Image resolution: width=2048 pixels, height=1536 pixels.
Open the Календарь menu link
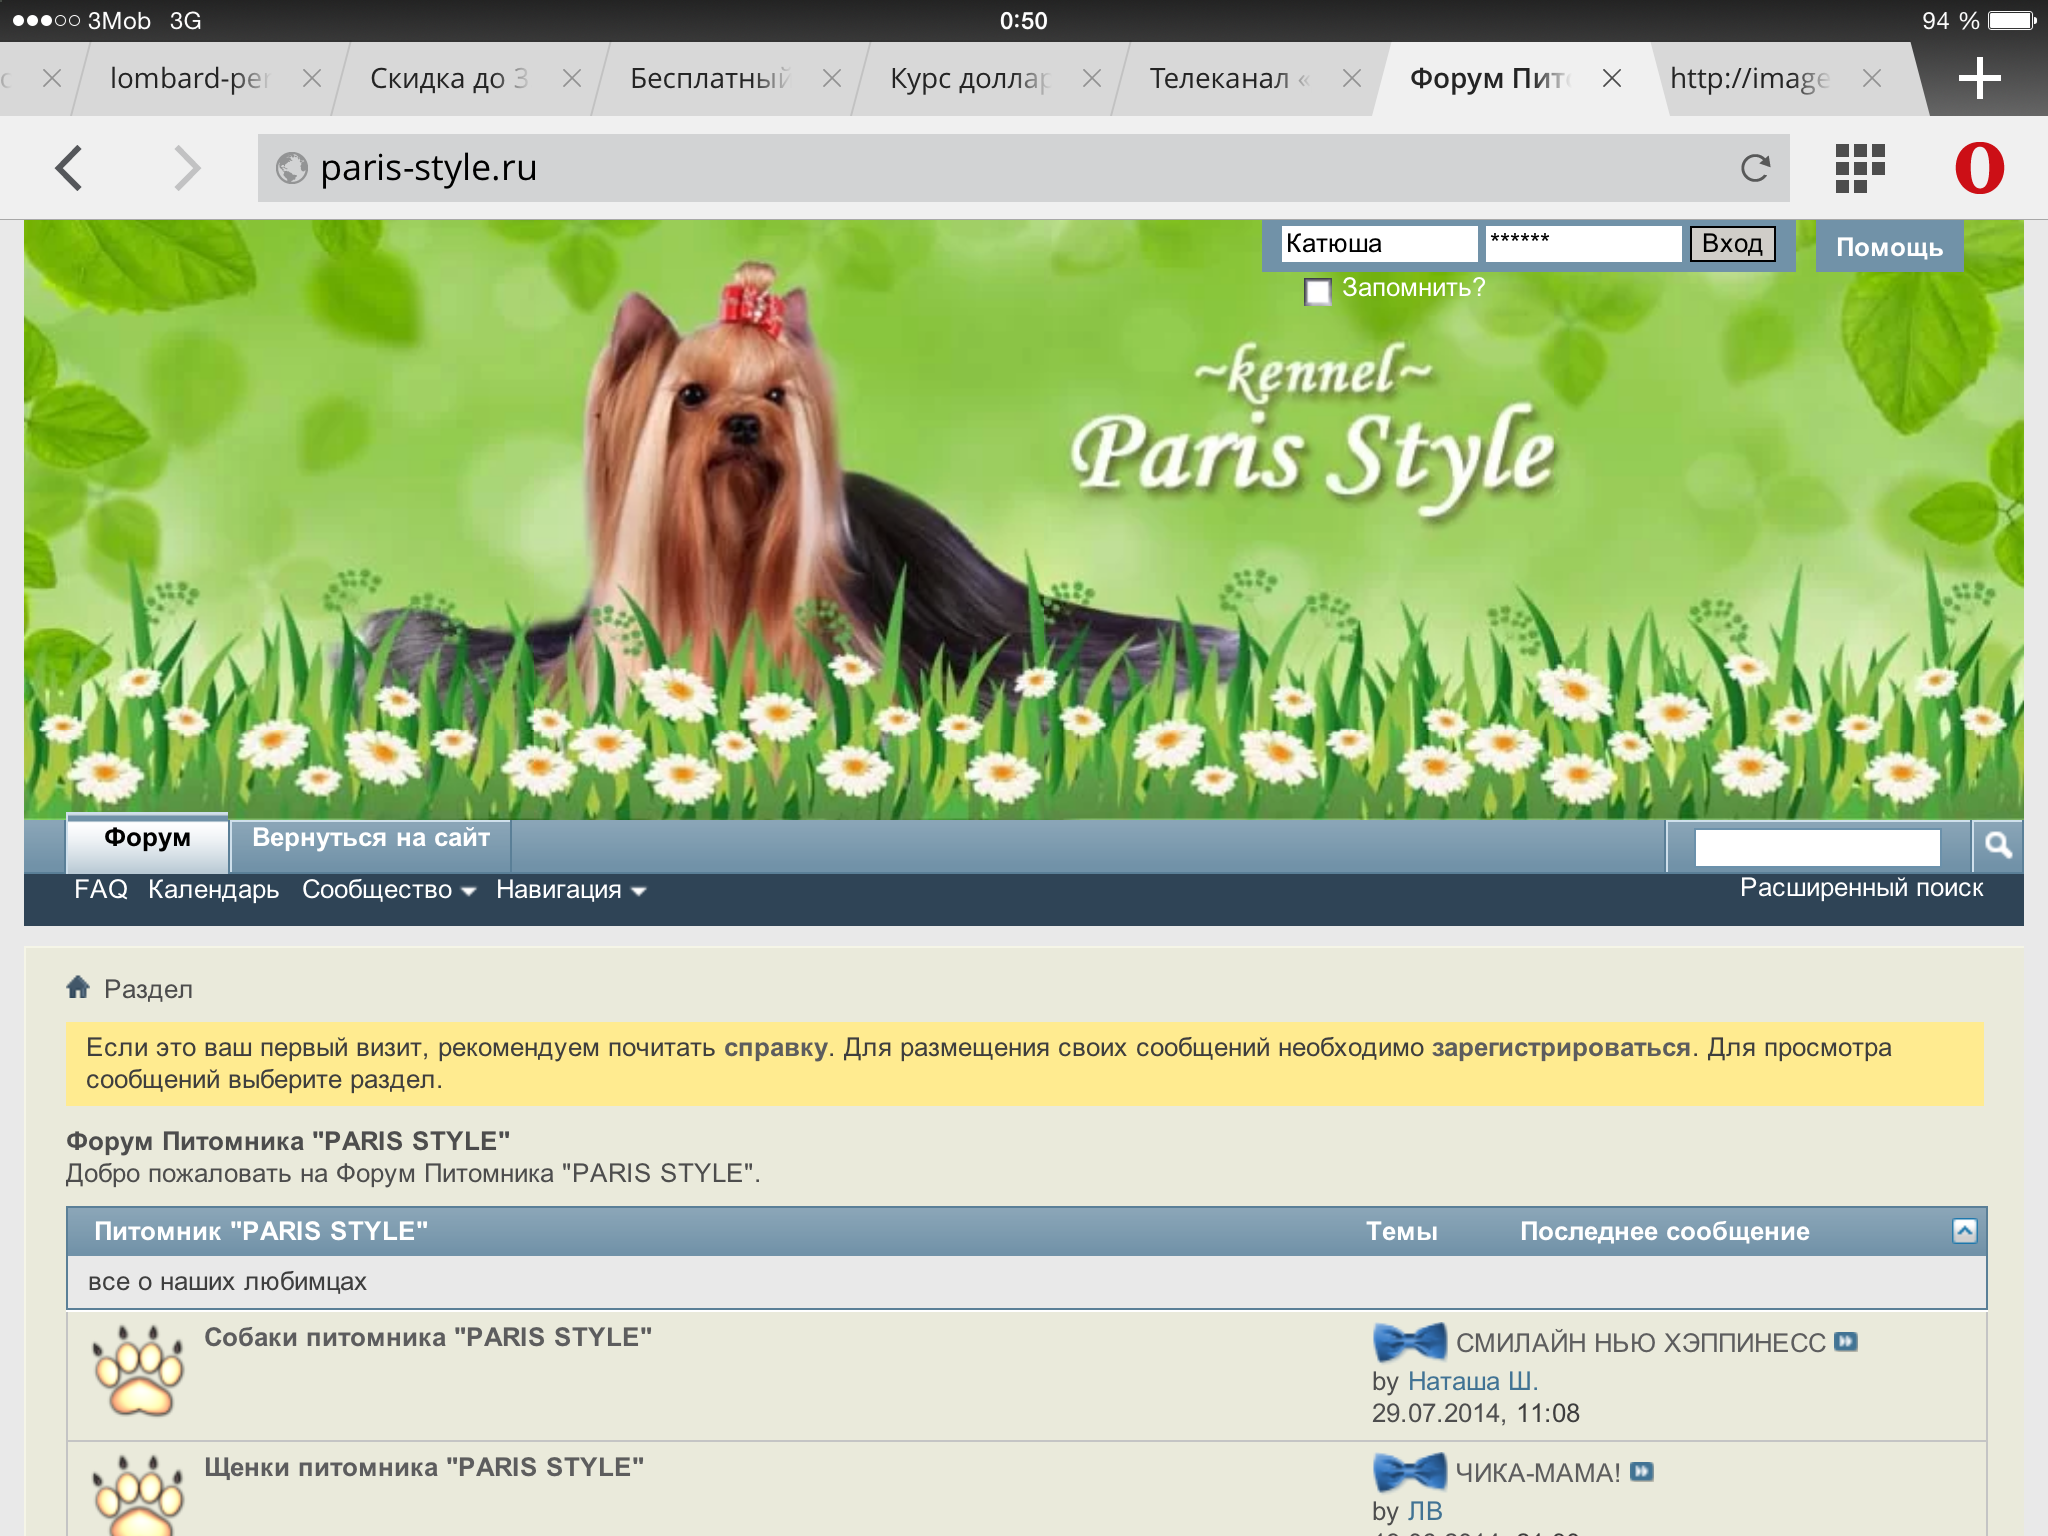click(213, 889)
